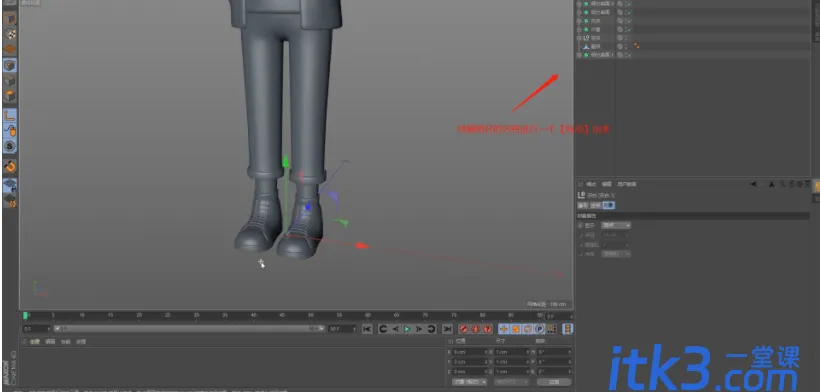Go to start of animation
820x392 pixels.
click(367, 329)
